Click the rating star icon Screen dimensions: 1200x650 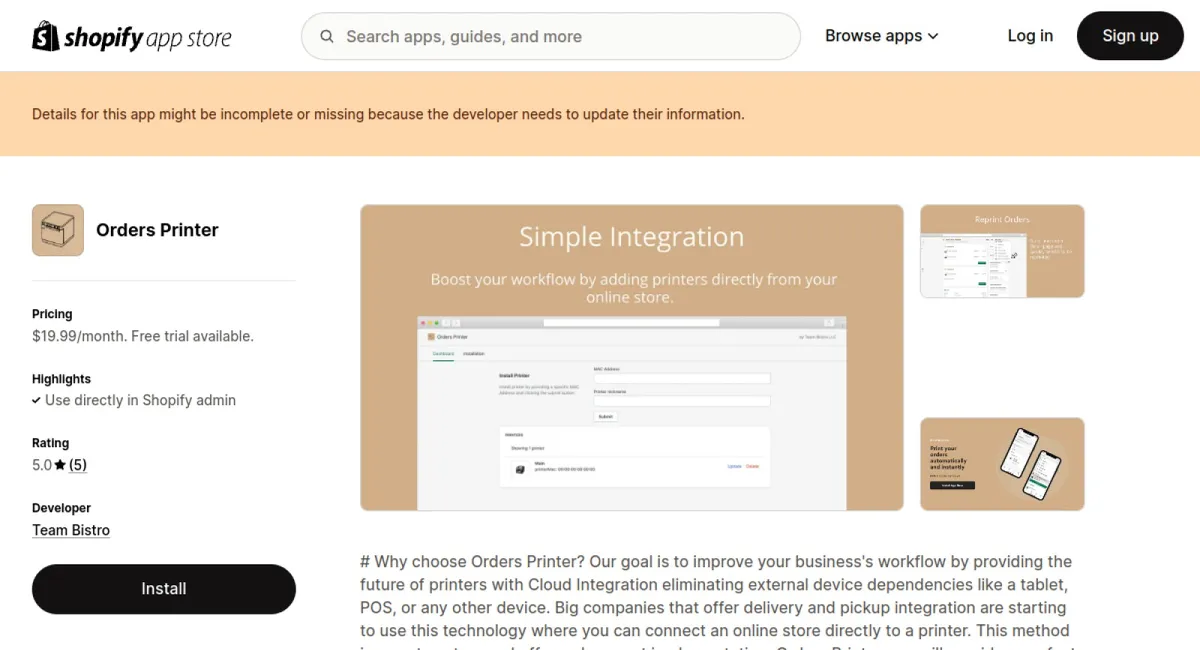60,465
